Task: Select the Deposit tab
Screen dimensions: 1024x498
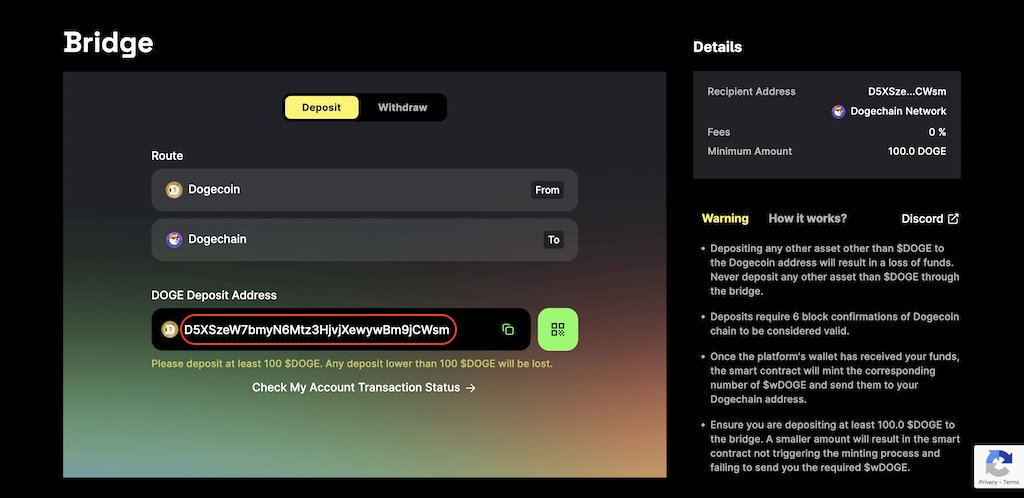Action: click(x=321, y=108)
